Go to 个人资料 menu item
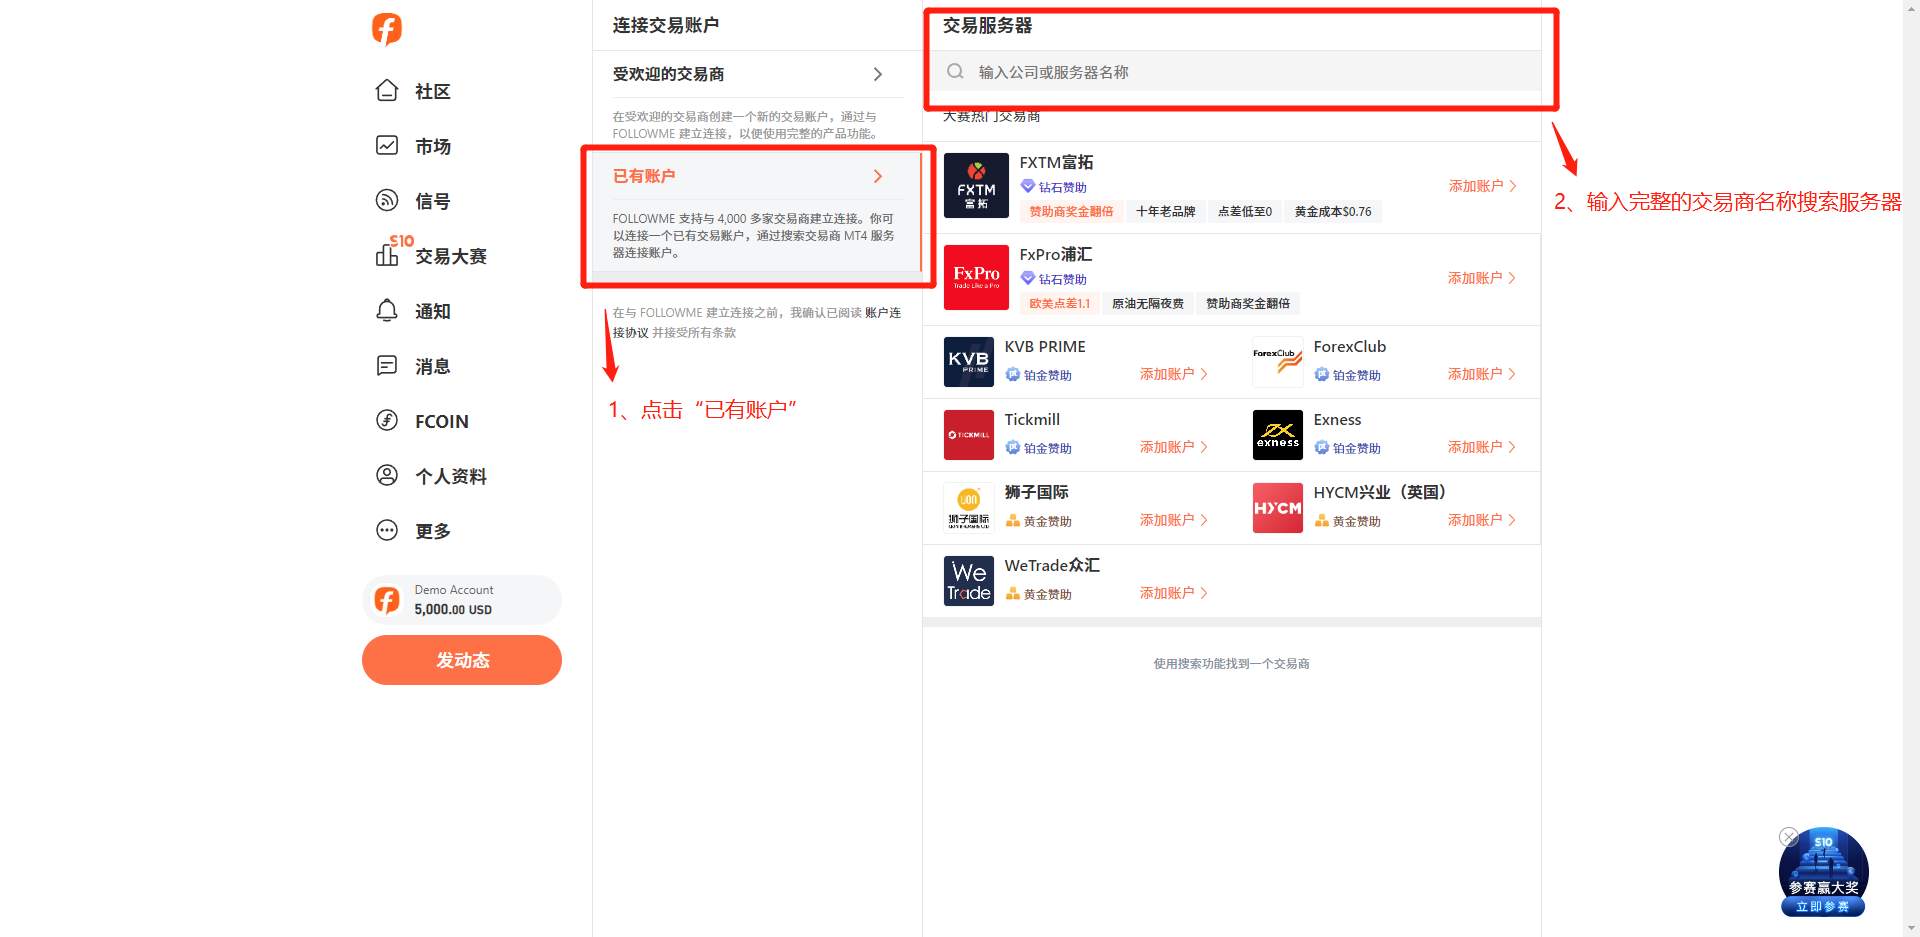The height and width of the screenshot is (937, 1920). coord(451,477)
